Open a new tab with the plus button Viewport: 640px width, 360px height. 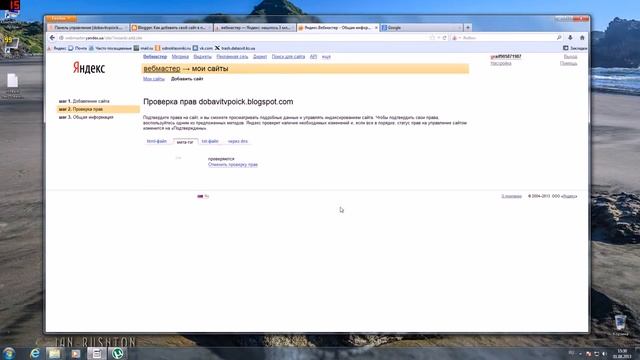(x=468, y=27)
